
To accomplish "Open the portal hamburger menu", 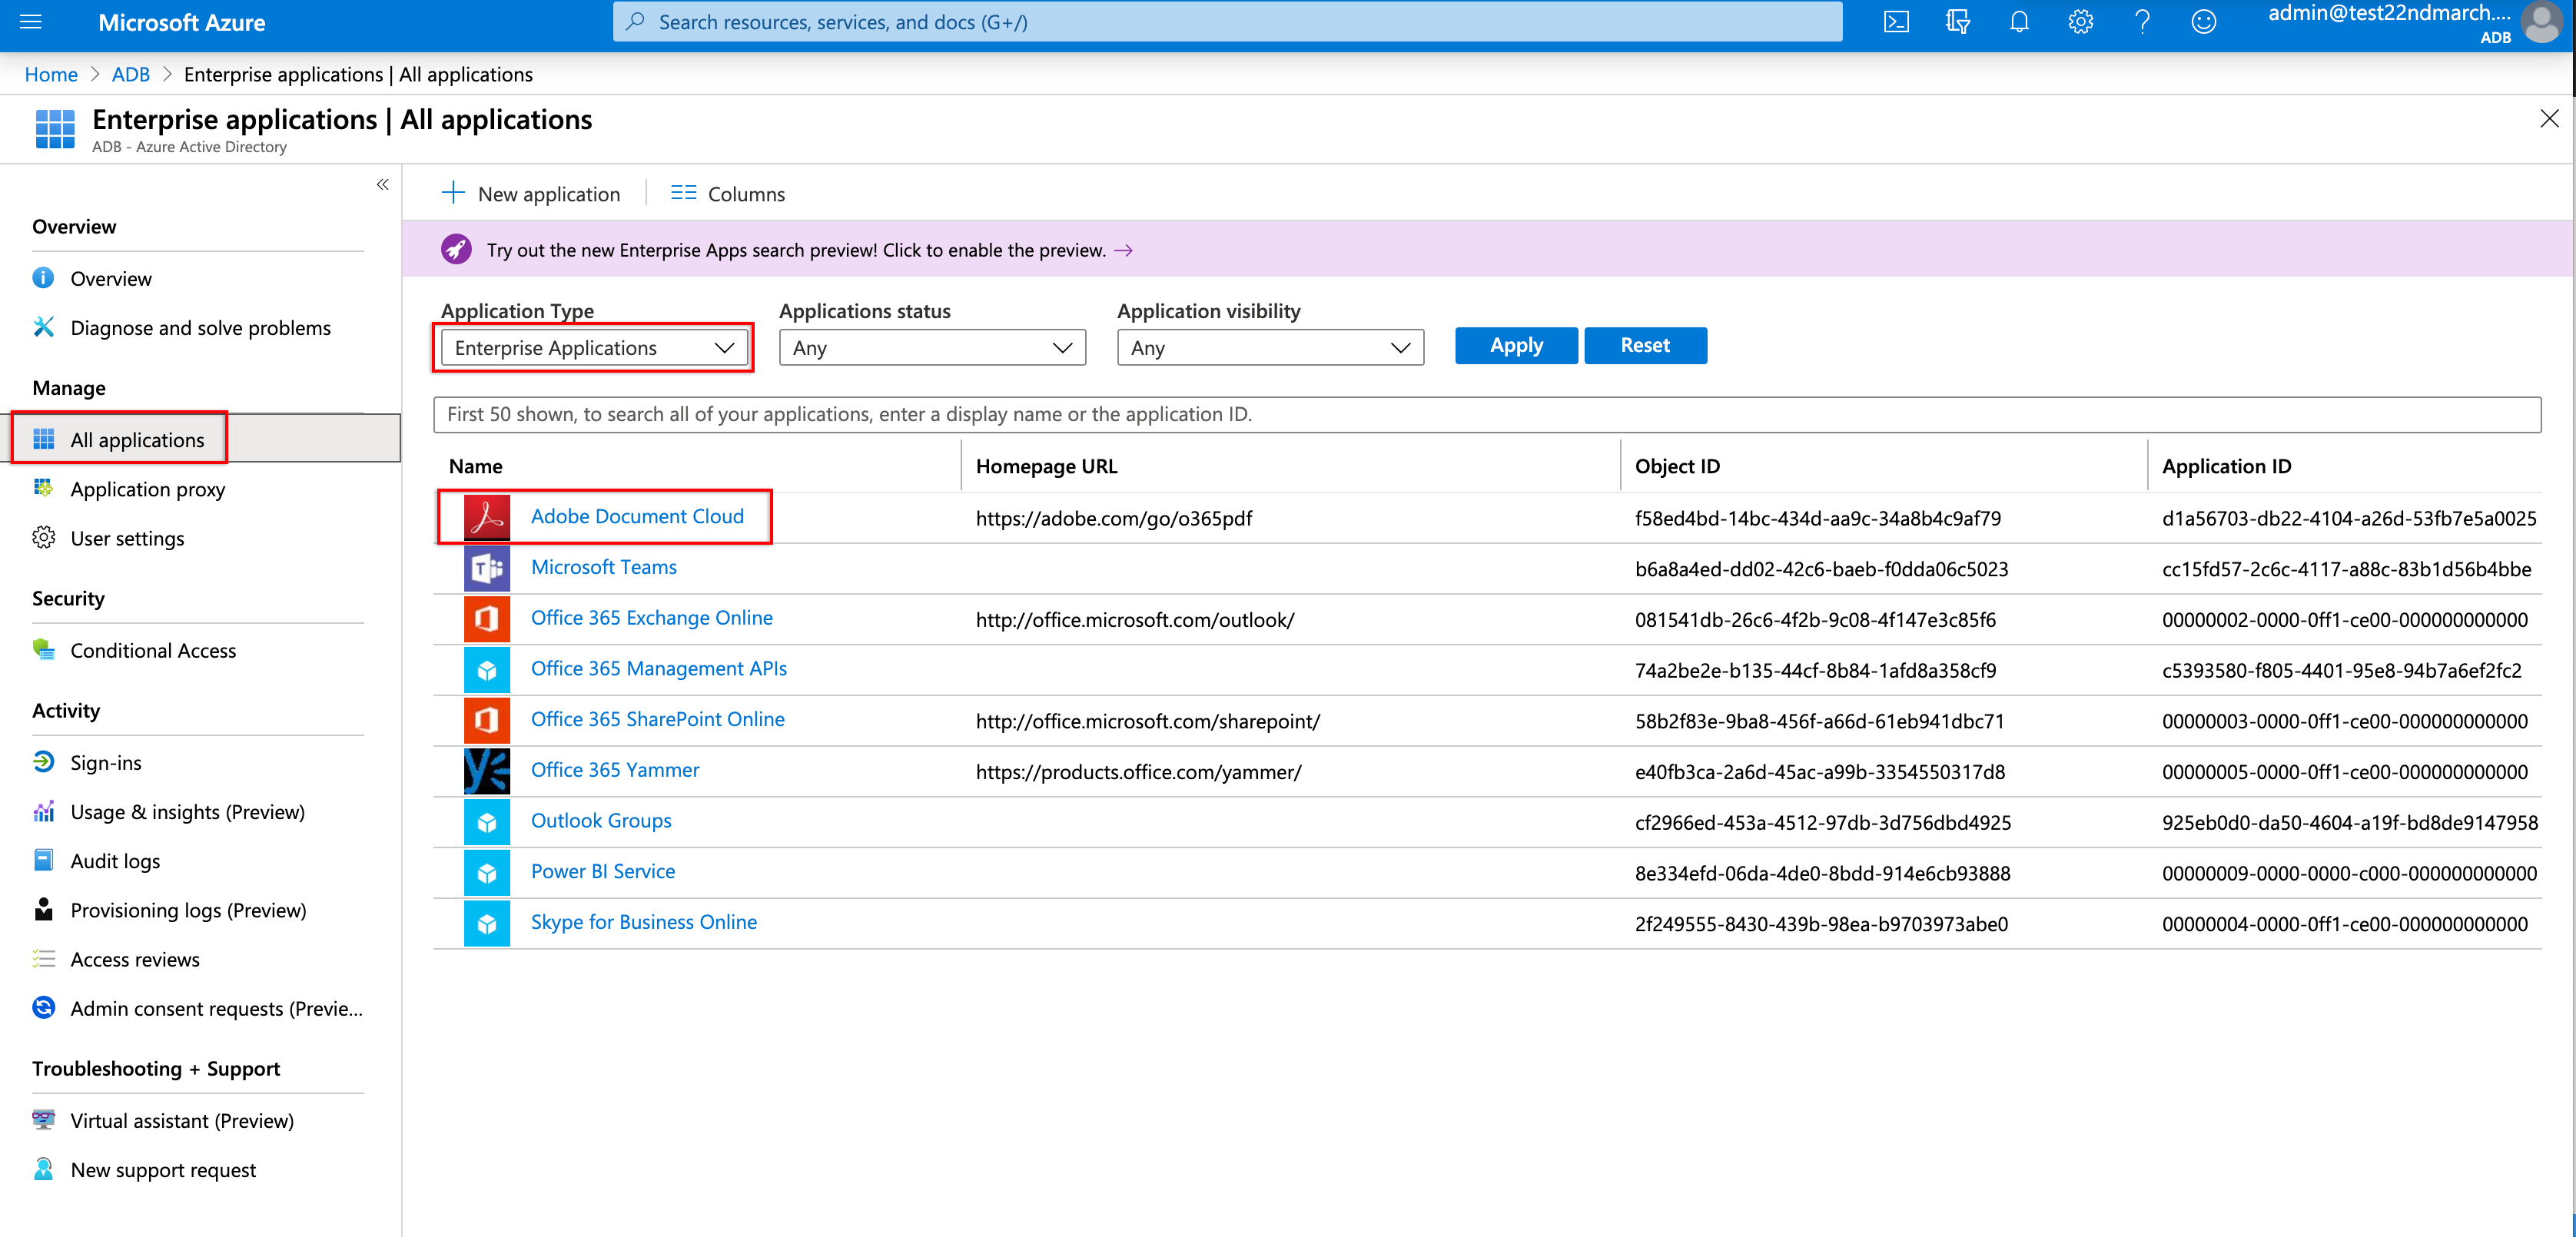I will [x=32, y=21].
